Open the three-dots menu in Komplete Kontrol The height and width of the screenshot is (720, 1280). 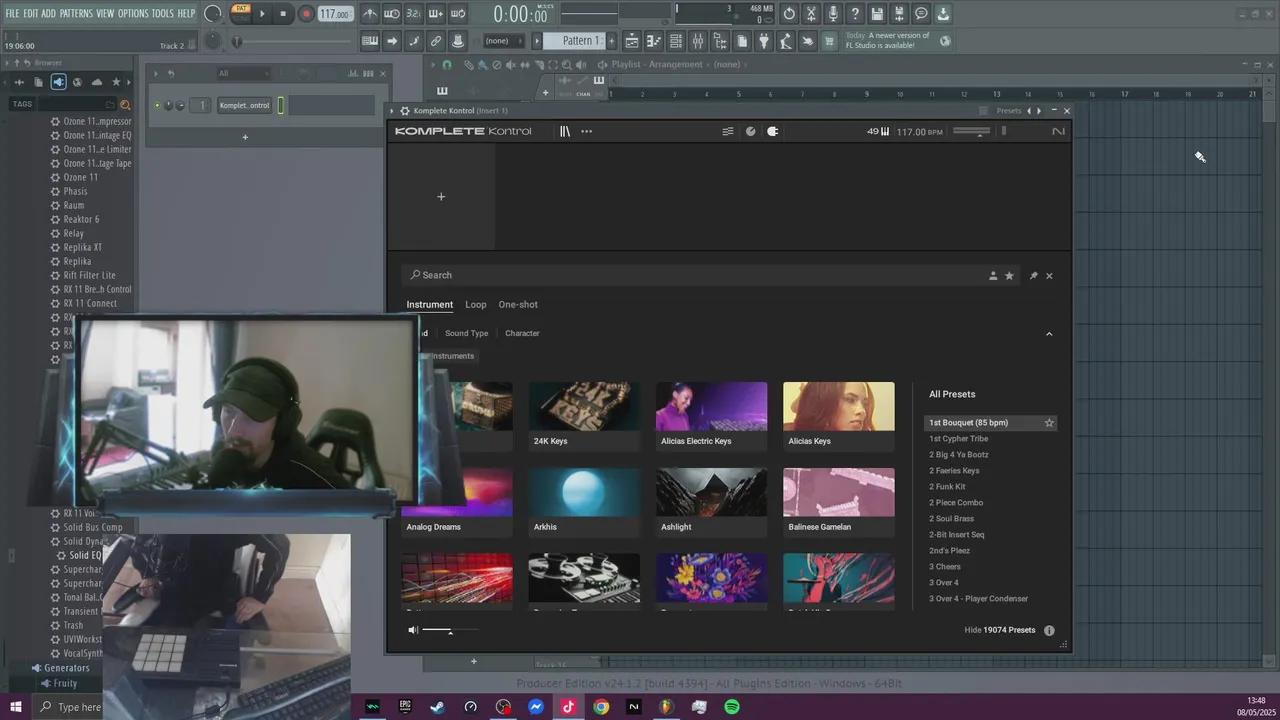(586, 131)
